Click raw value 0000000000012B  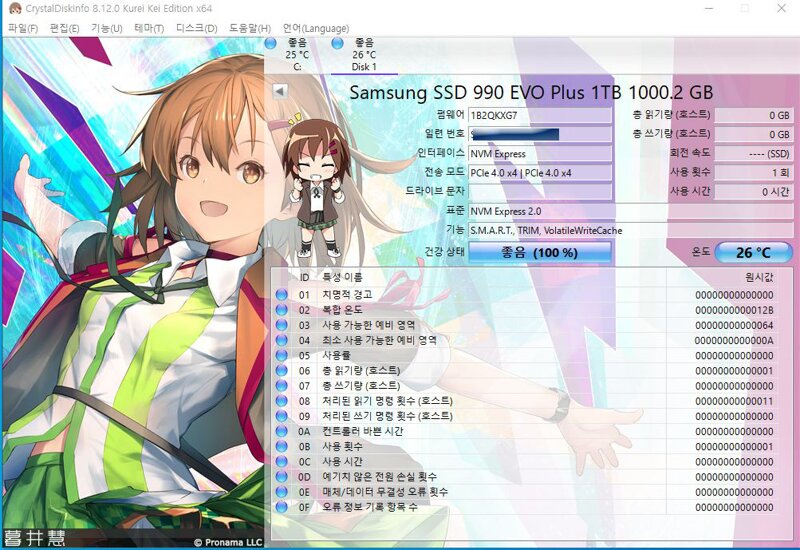[734, 310]
